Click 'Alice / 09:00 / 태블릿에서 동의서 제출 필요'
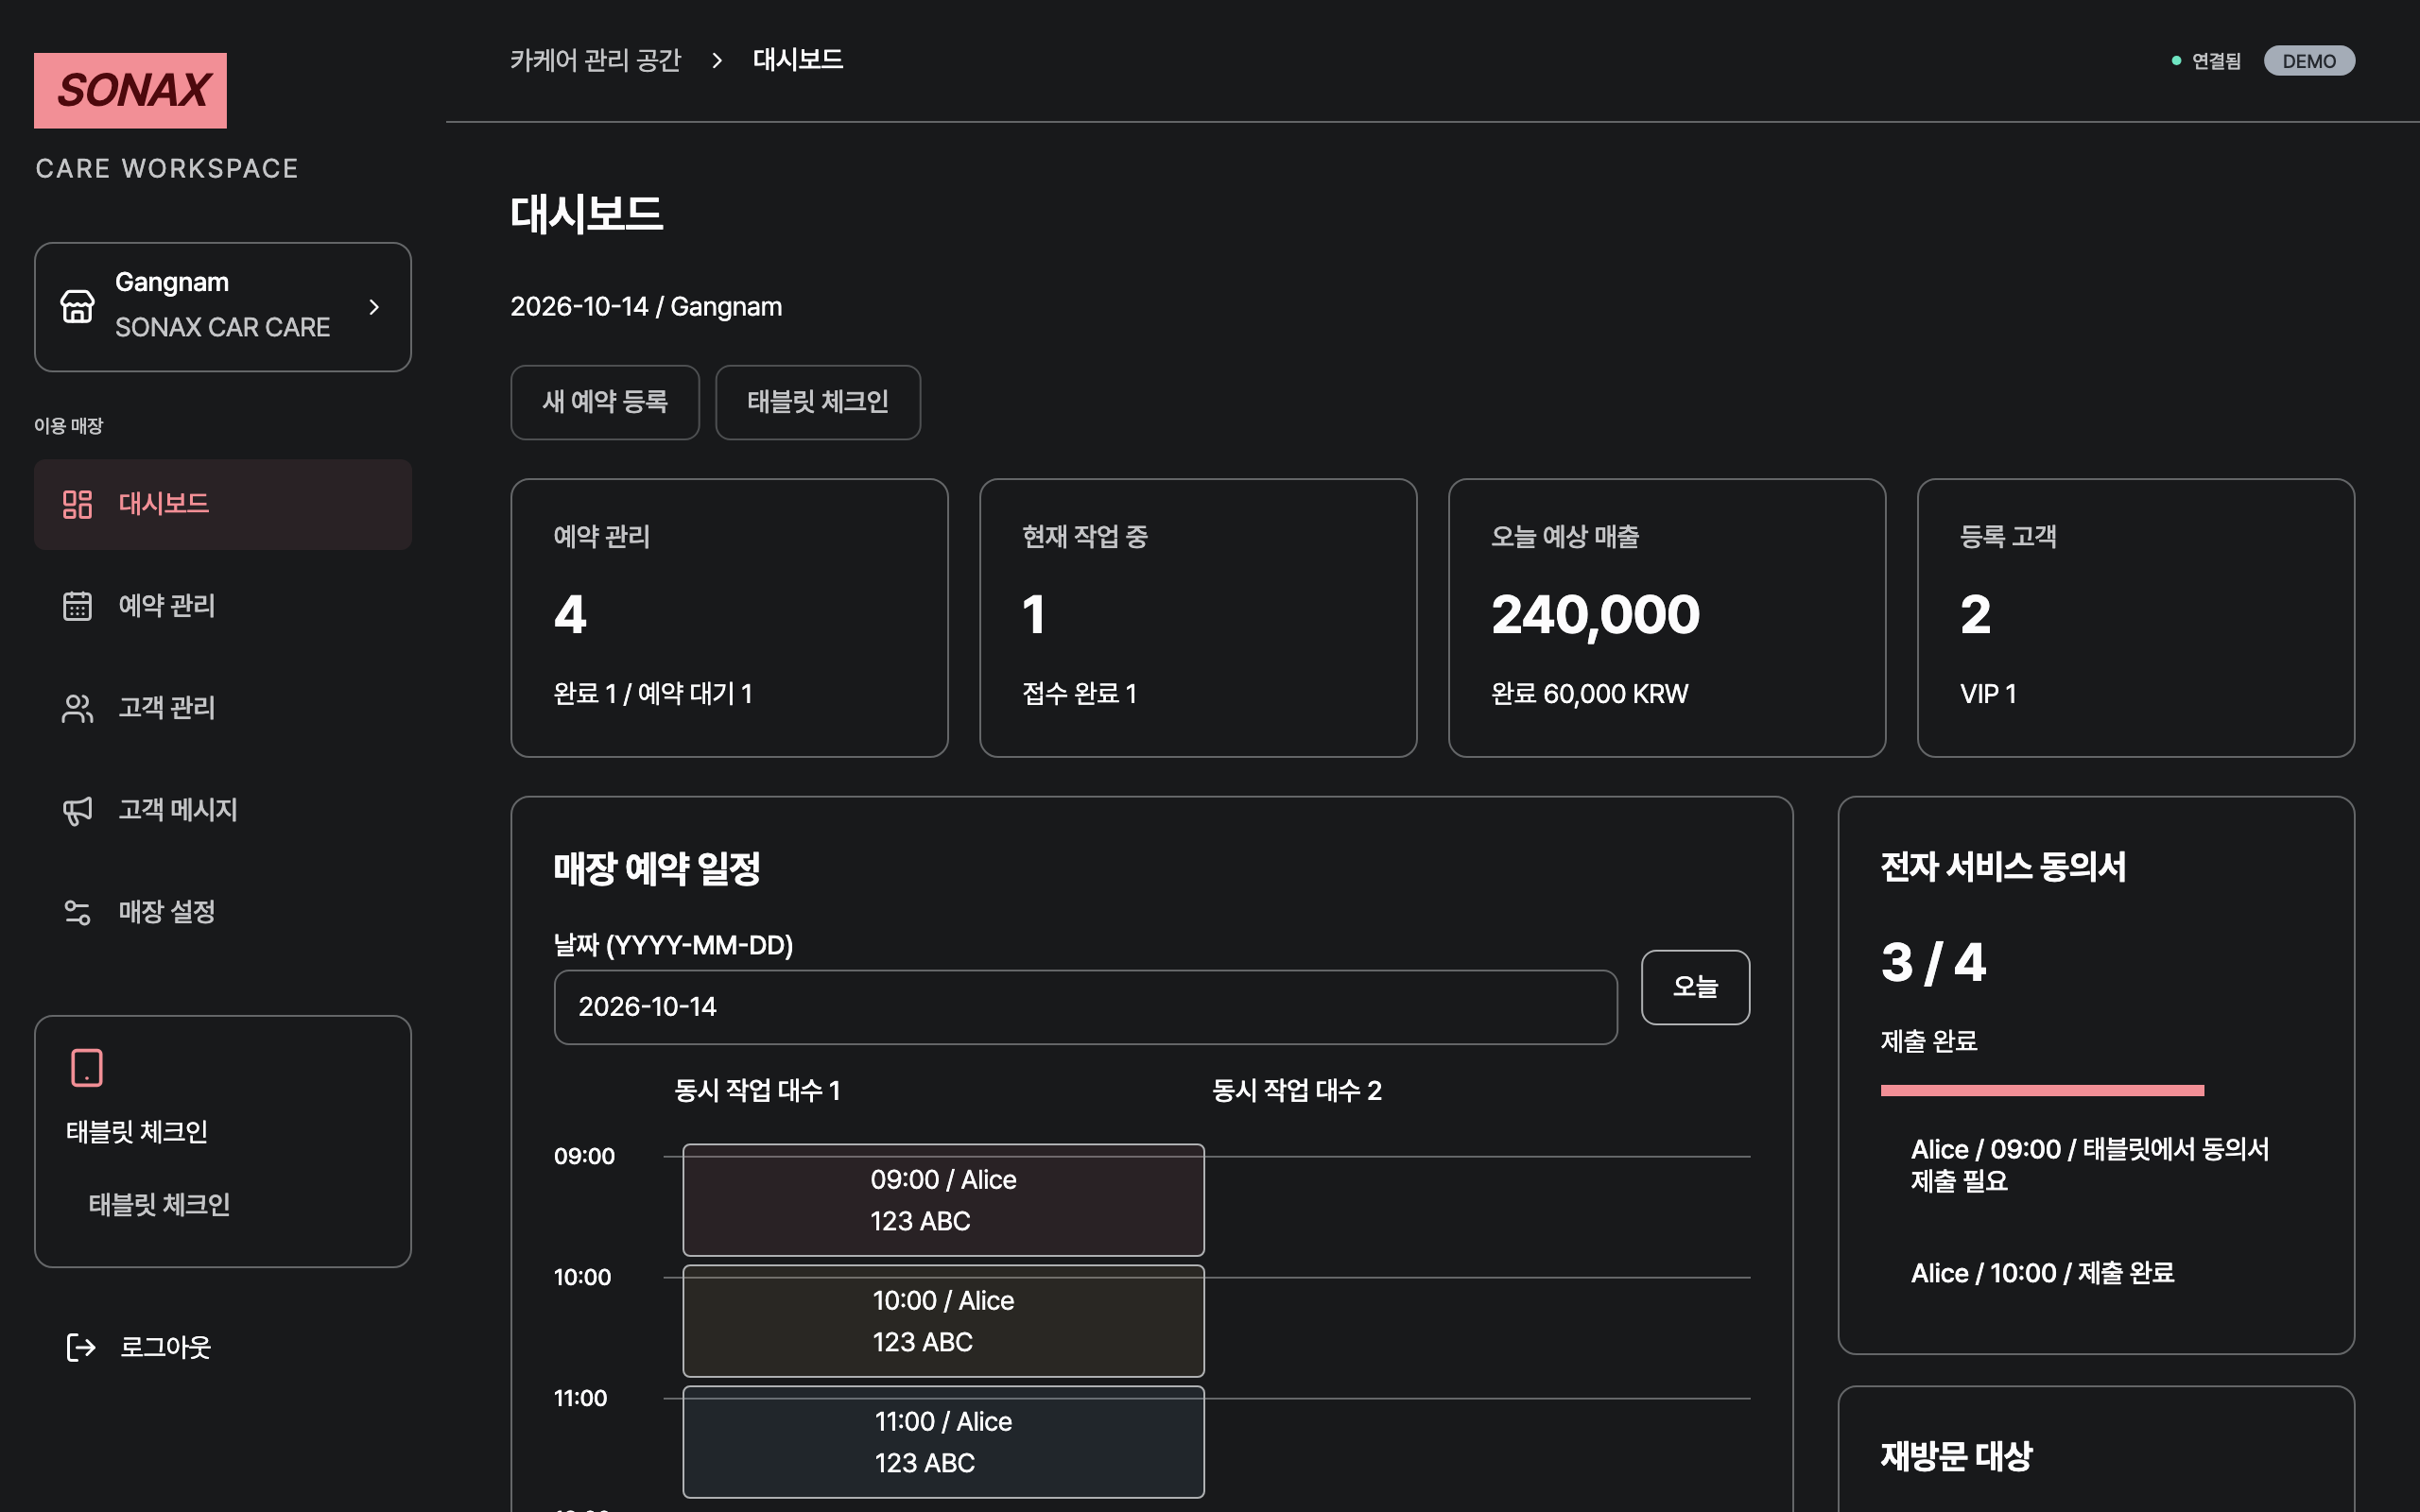The width and height of the screenshot is (2420, 1512). point(2090,1165)
